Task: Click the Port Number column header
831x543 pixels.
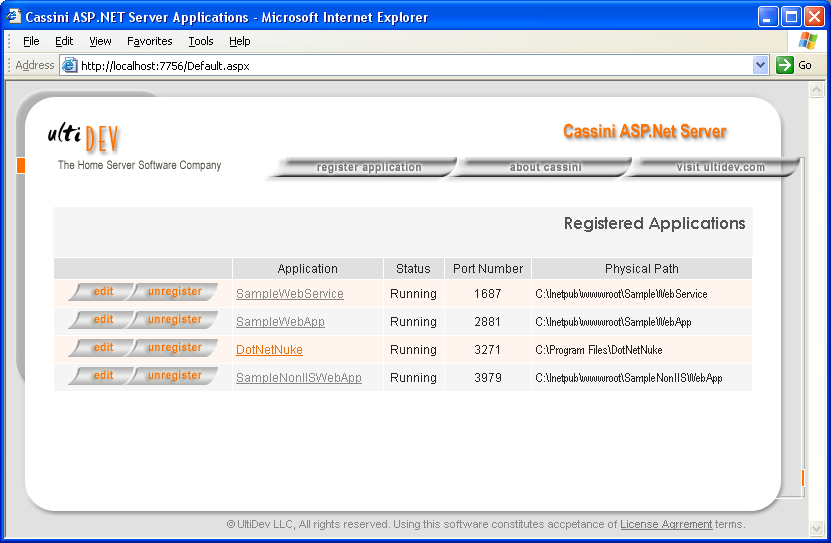Action: pos(488,269)
